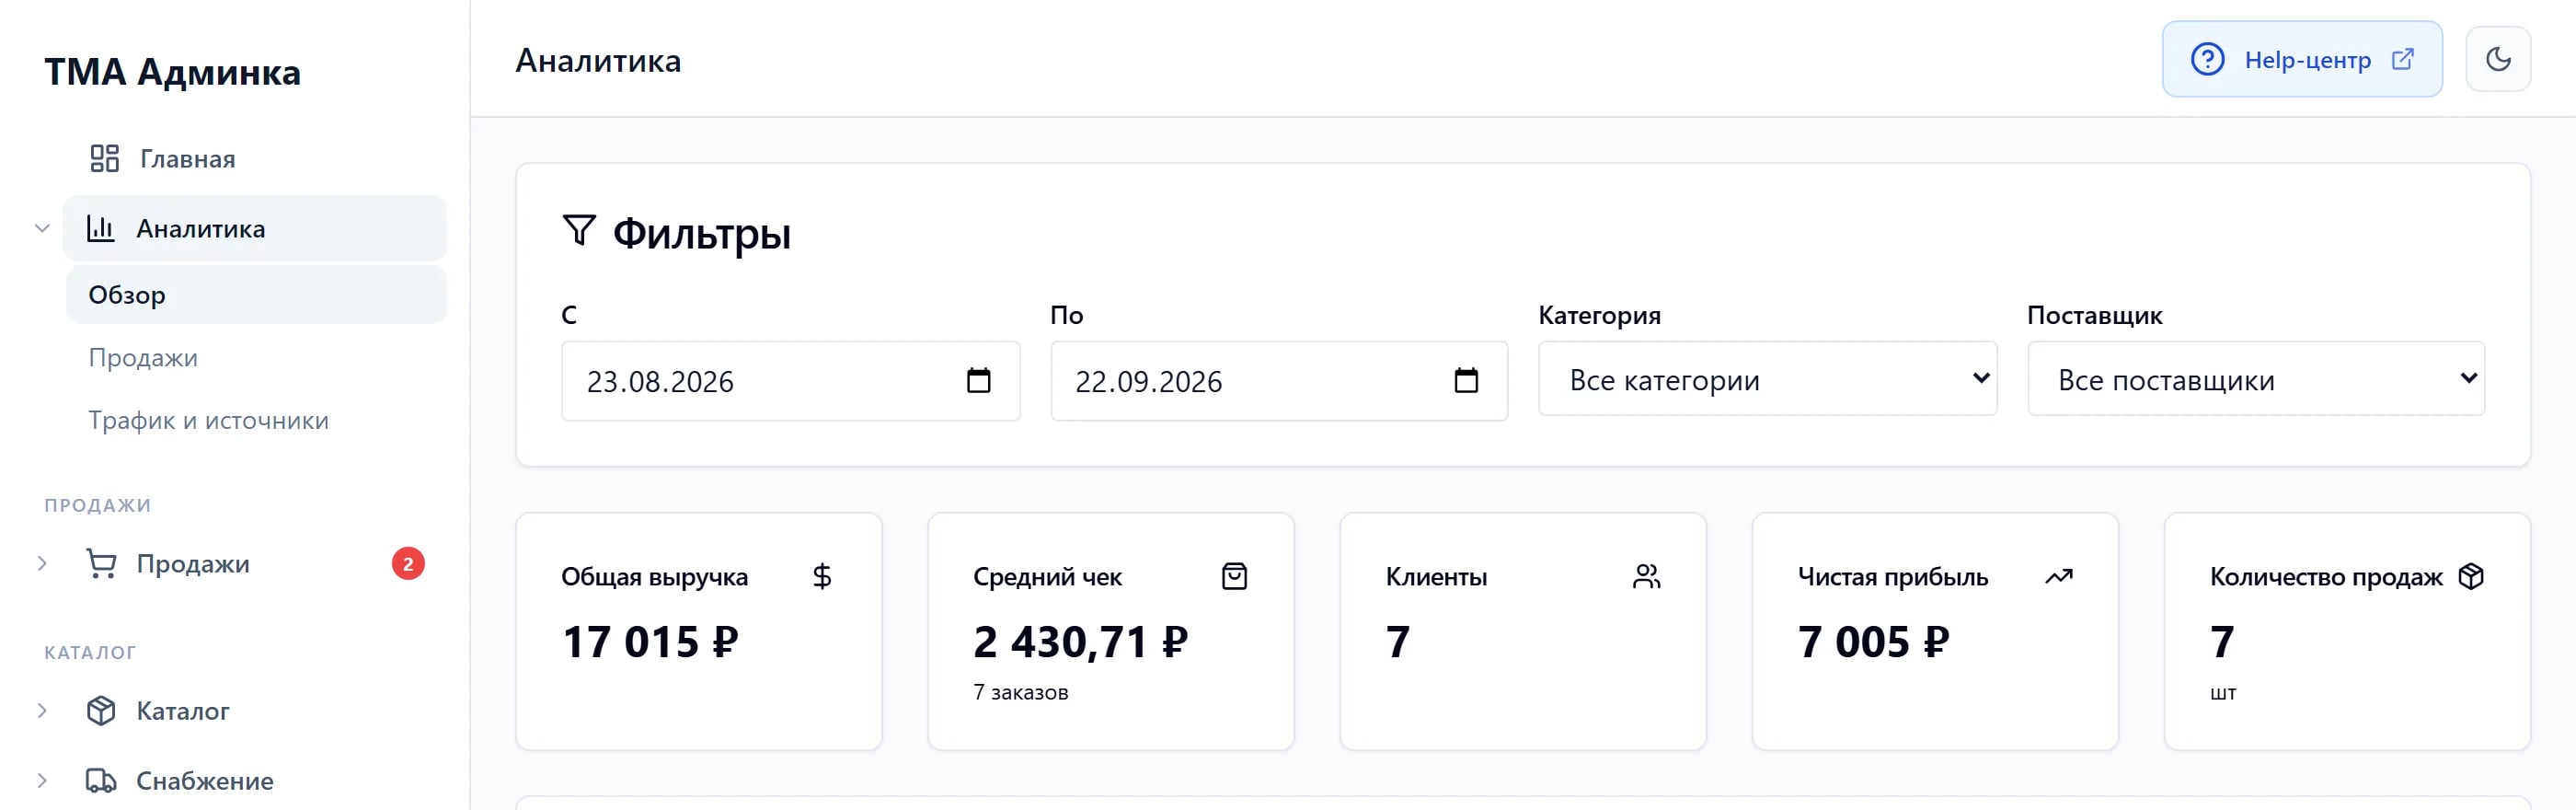Click the Главная dashboard grid icon
The image size is (2576, 810).
point(104,158)
